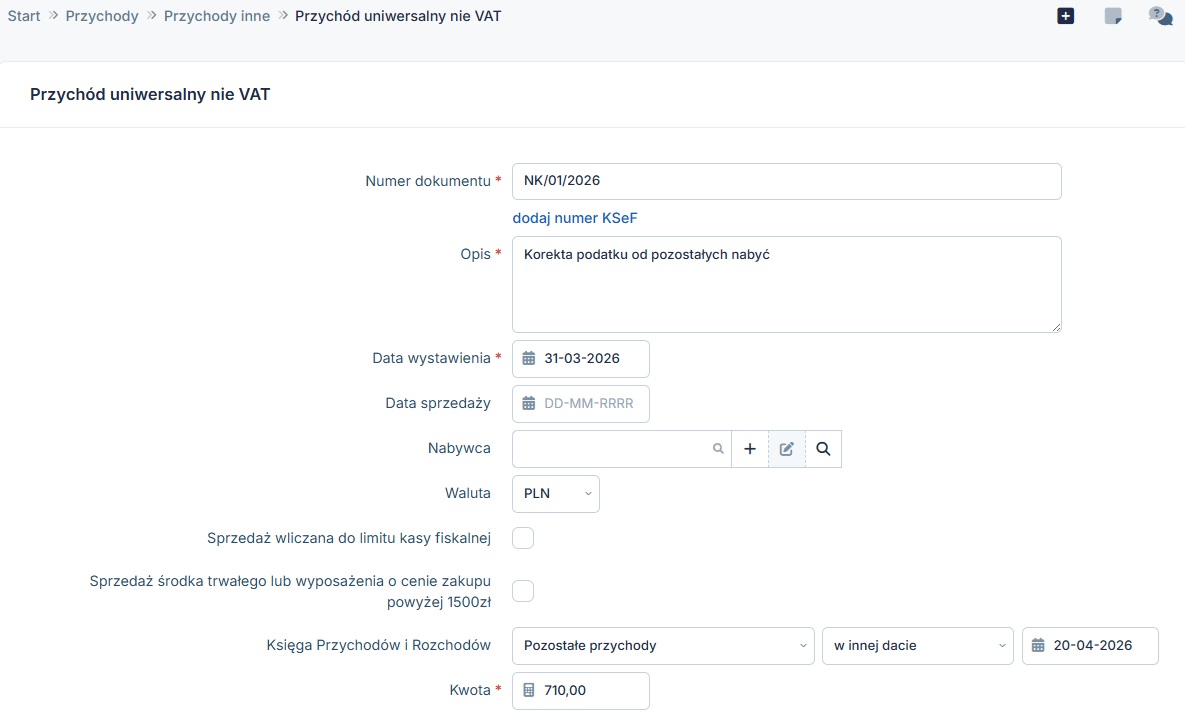Open calendar icon for Data wystawienia
This screenshot has width=1185, height=724.
529,359
